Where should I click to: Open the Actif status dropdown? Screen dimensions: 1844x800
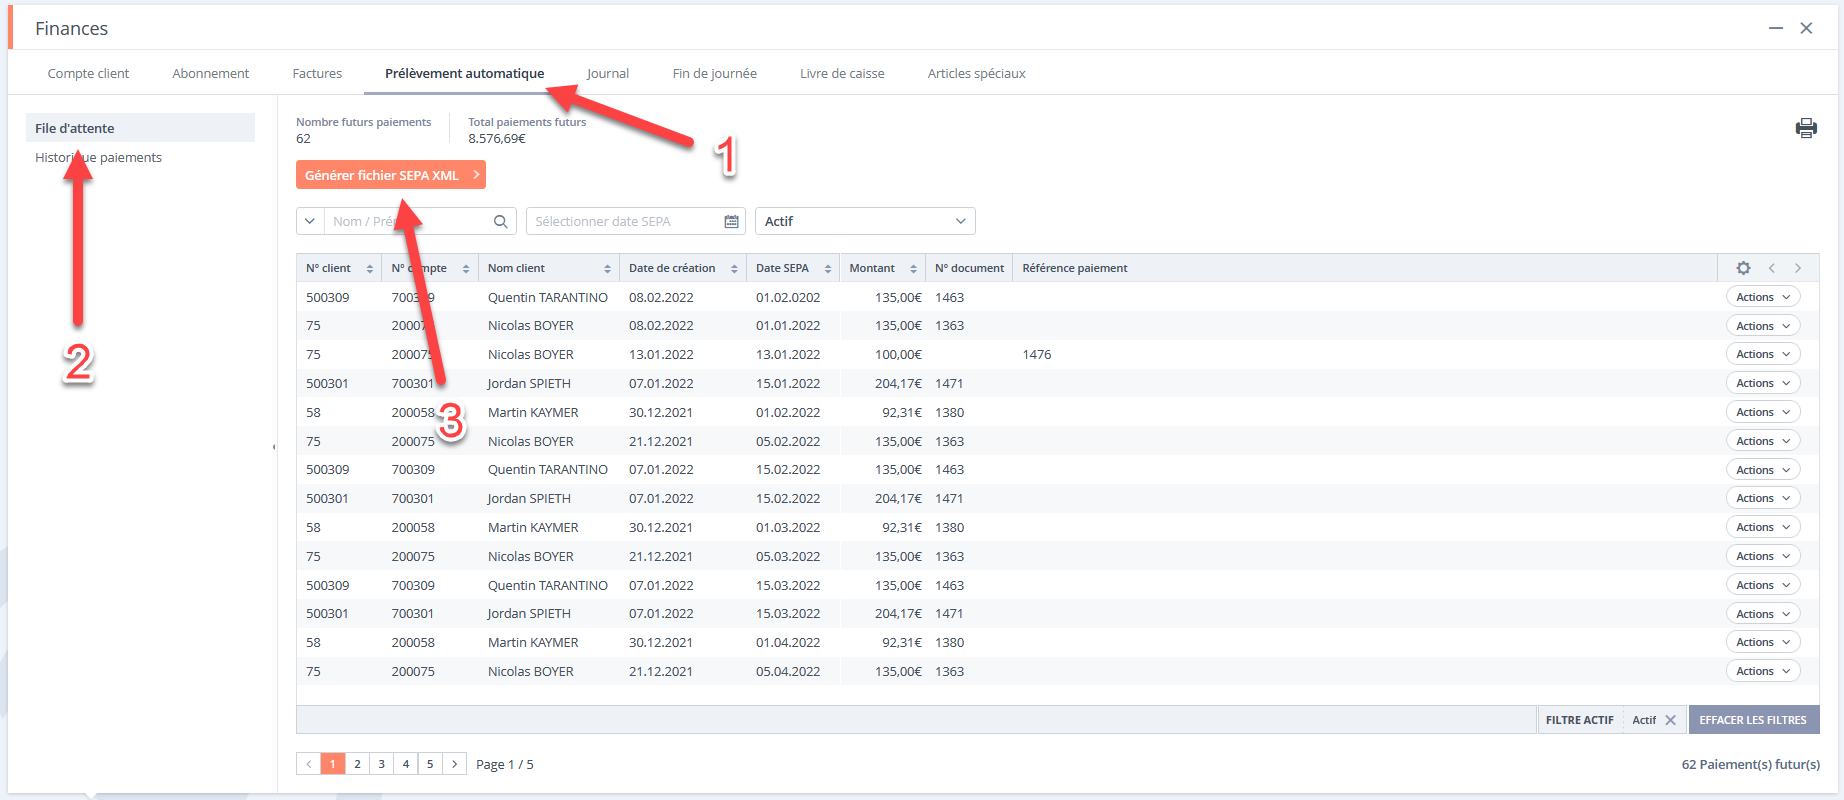pyautogui.click(x=865, y=221)
